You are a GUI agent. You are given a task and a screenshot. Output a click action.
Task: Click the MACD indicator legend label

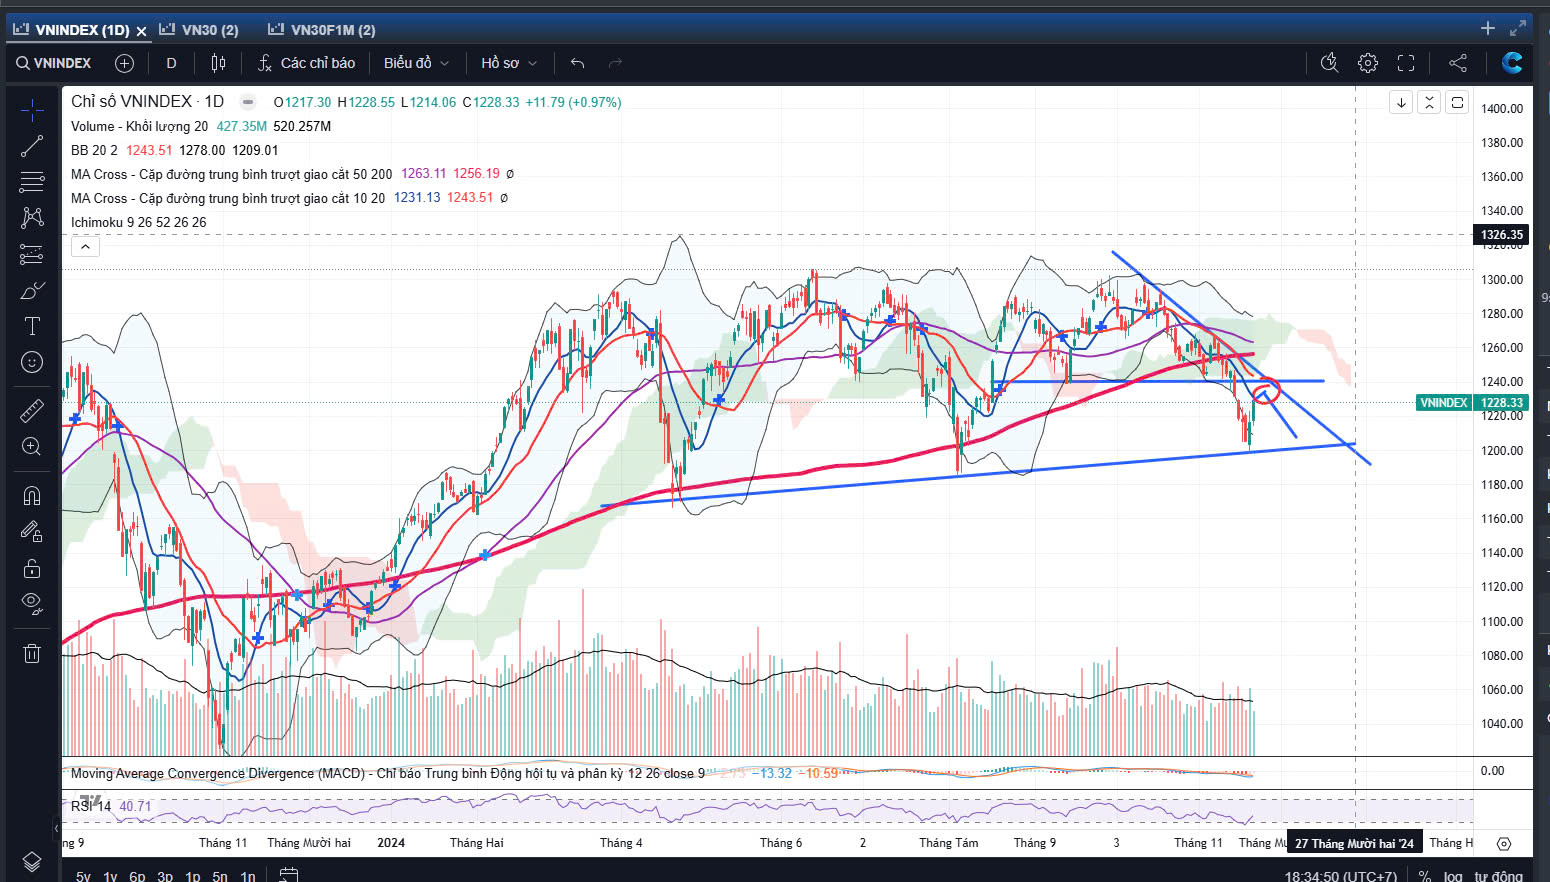tap(387, 773)
